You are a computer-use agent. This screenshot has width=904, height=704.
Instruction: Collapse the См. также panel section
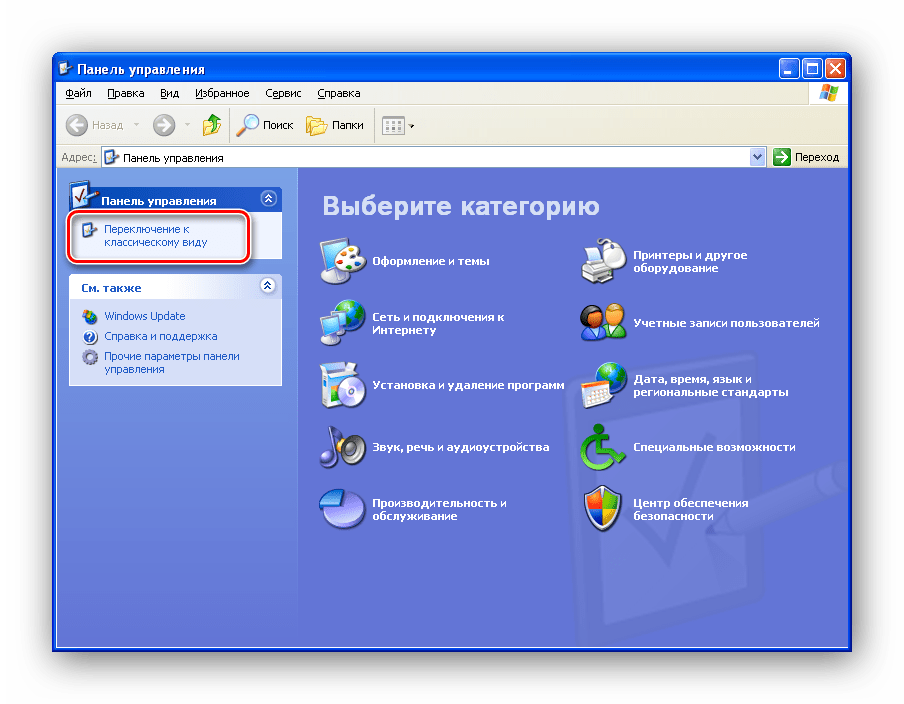pyautogui.click(x=267, y=286)
